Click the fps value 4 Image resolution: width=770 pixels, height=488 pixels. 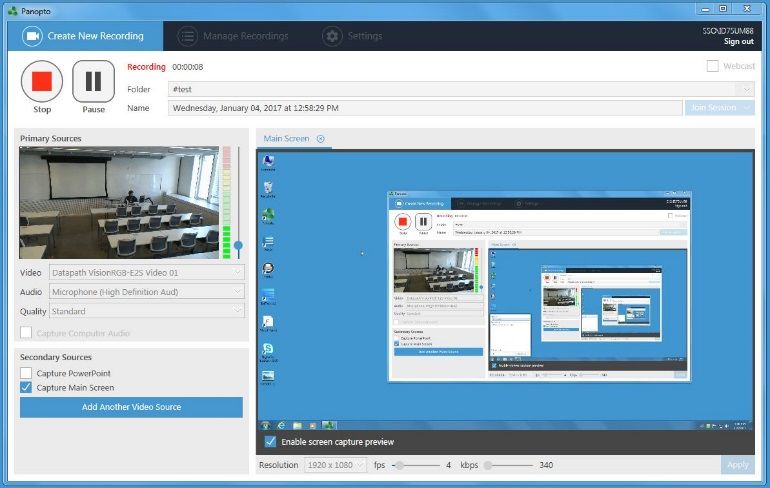click(448, 465)
